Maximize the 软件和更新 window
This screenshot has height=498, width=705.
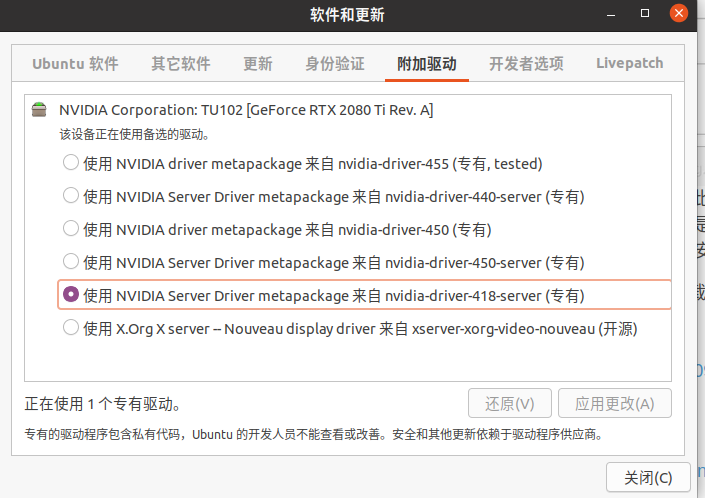pyautogui.click(x=645, y=13)
